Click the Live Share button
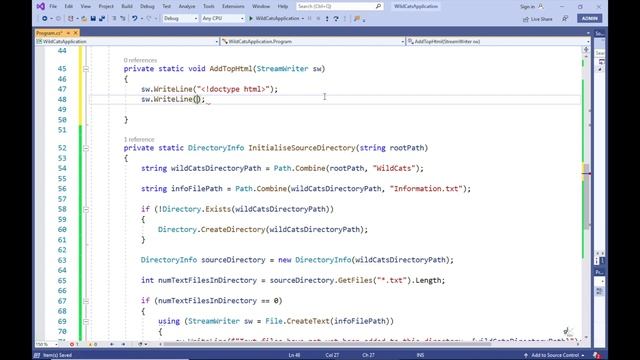 (x=538, y=19)
